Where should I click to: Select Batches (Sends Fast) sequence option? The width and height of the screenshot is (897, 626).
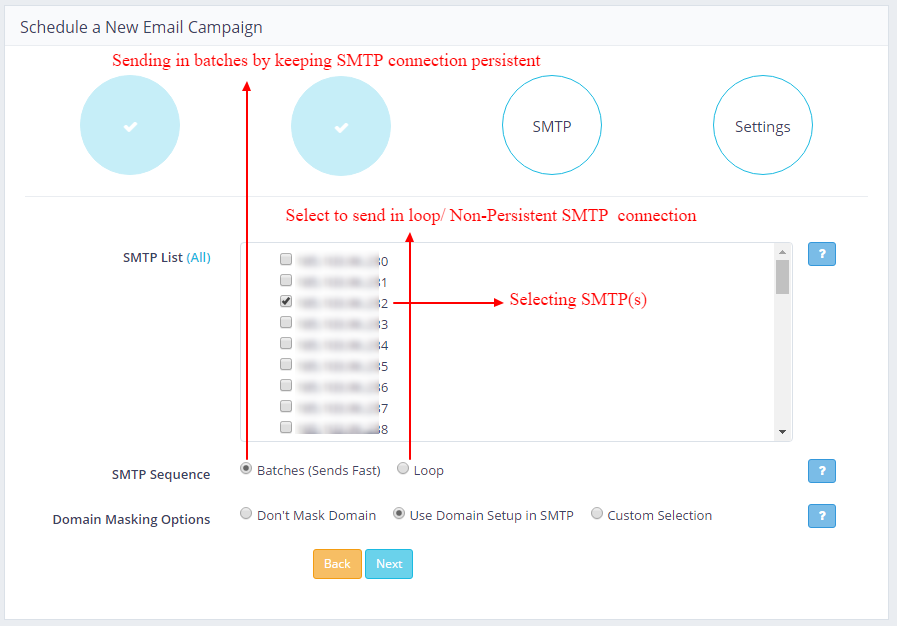click(247, 468)
